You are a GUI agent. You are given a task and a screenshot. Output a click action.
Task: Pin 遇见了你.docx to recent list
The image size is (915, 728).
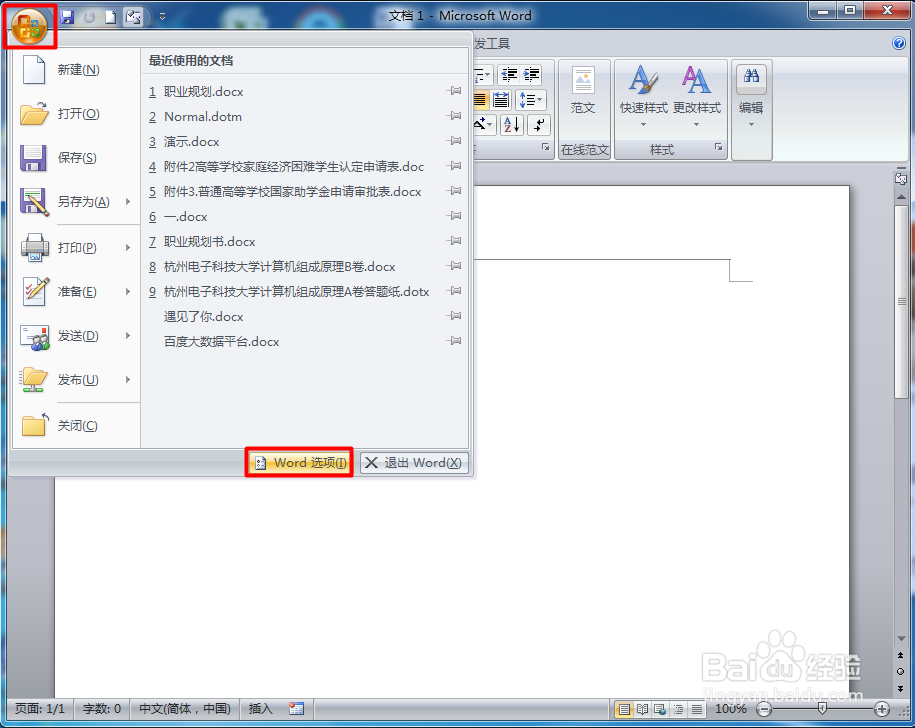click(x=454, y=316)
